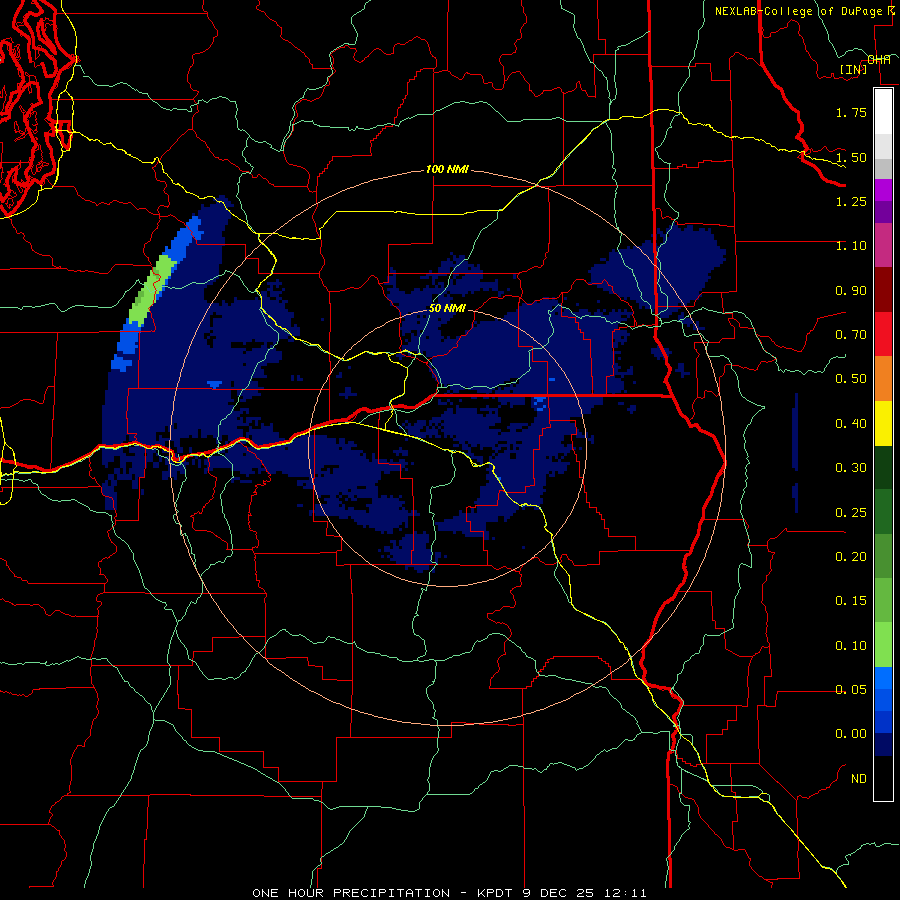Select the 0.10 legend value

851,646
